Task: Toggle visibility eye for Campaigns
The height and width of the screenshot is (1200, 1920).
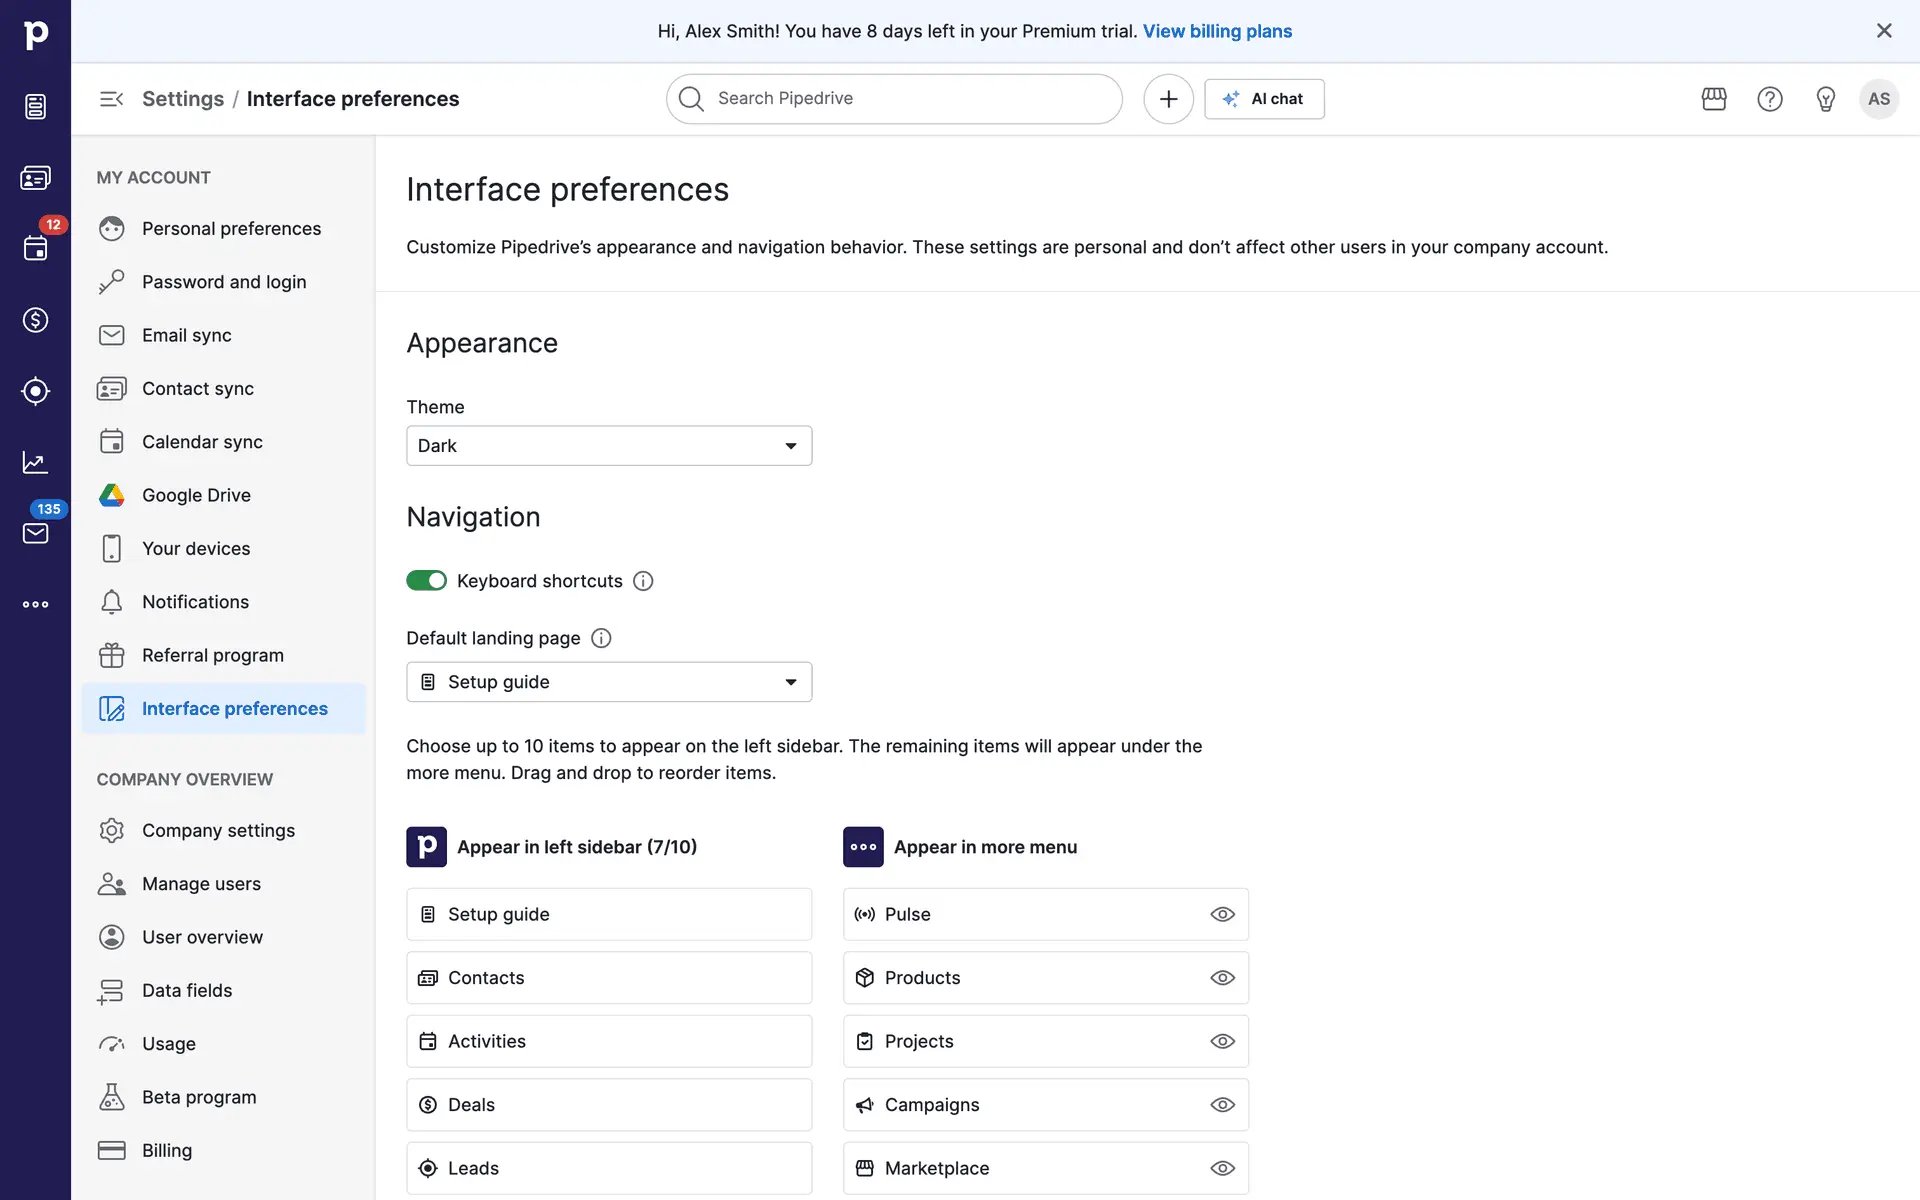Action: [x=1222, y=1105]
